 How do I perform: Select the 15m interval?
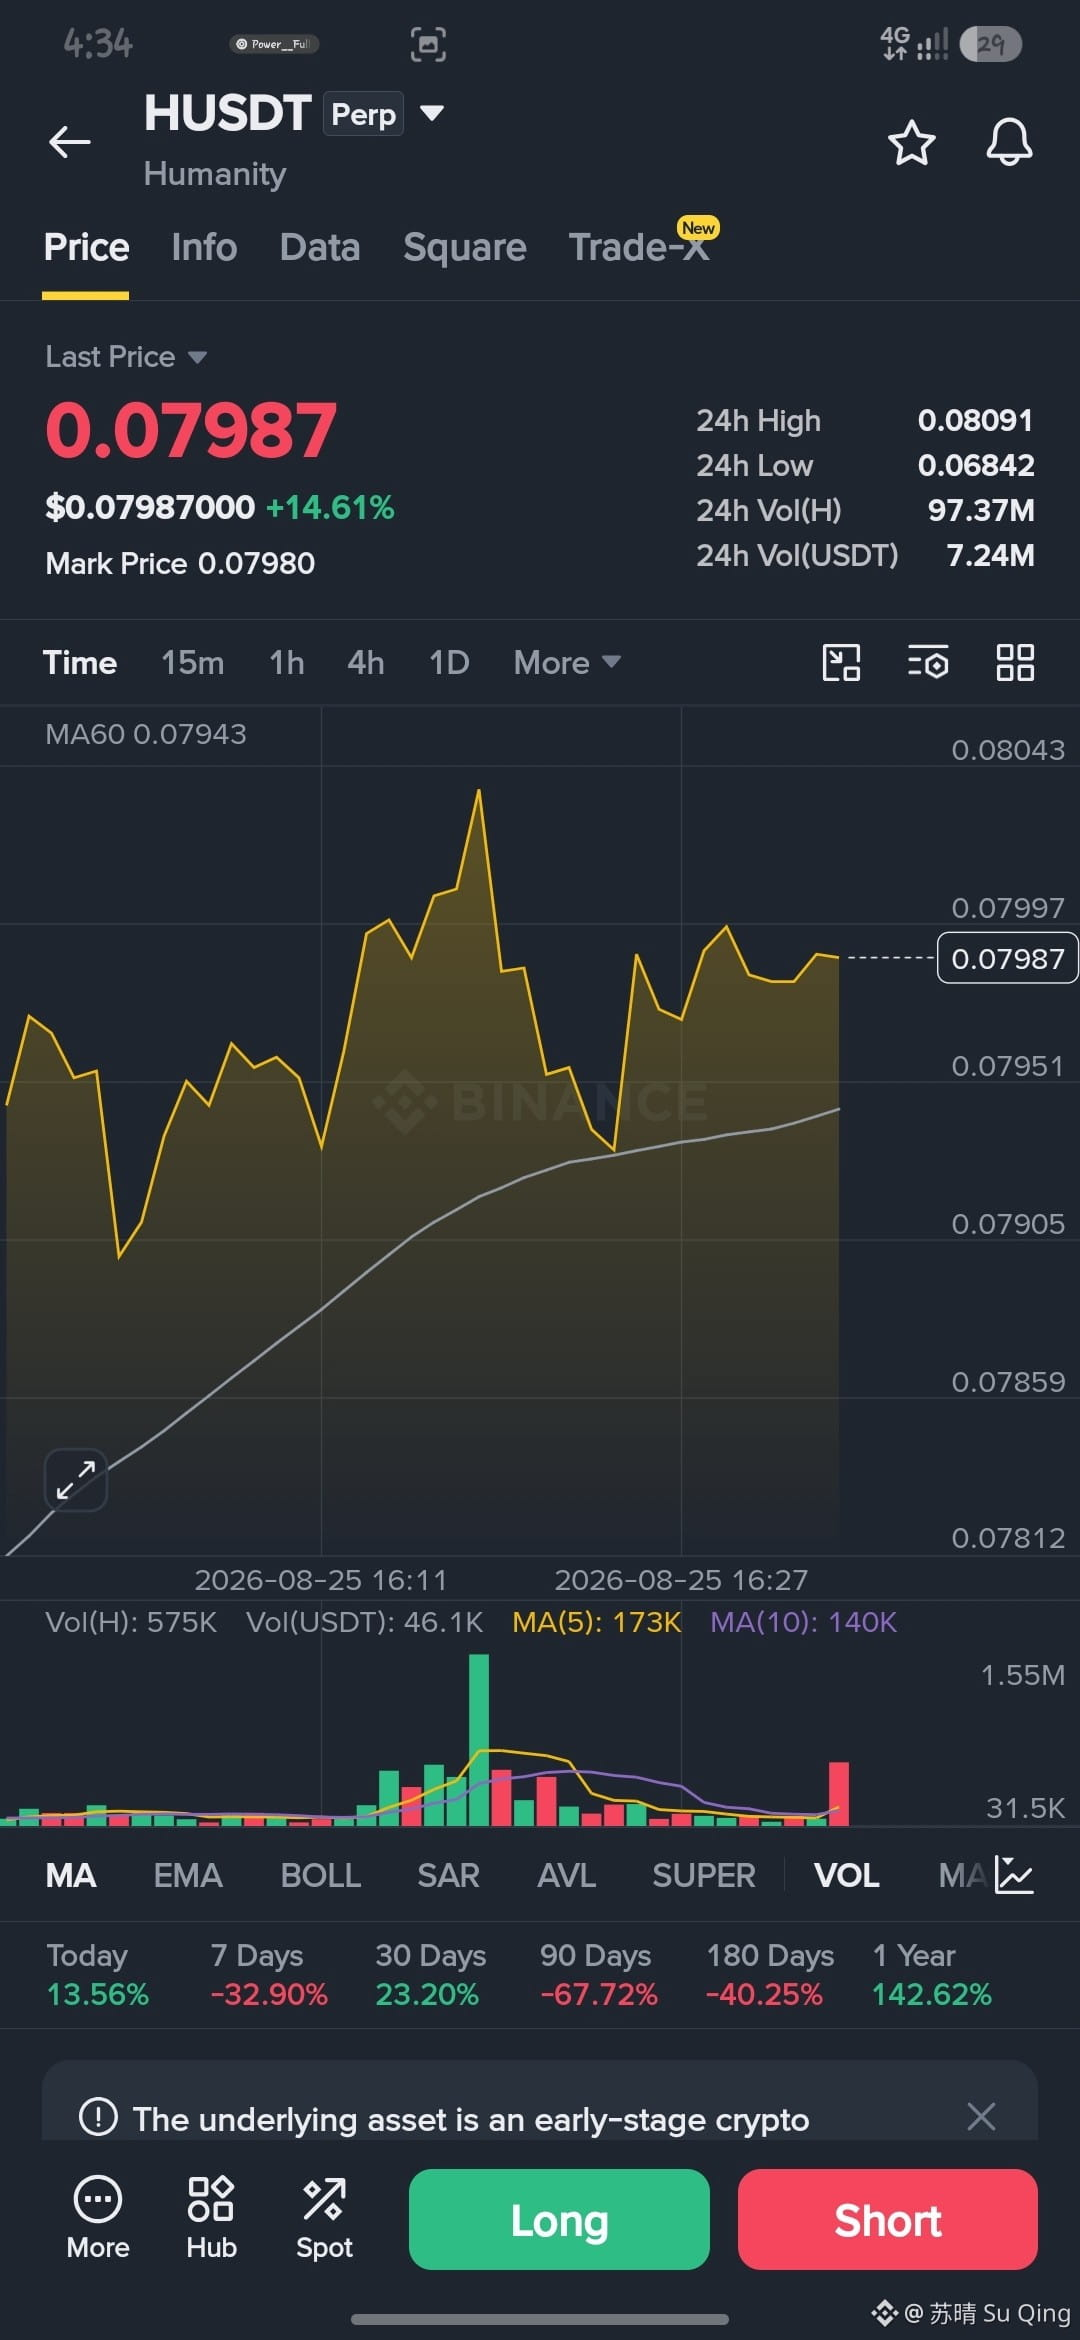(193, 662)
